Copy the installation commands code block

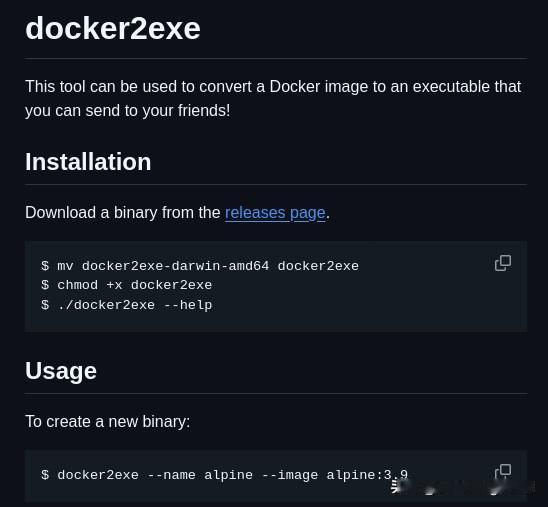click(x=503, y=263)
